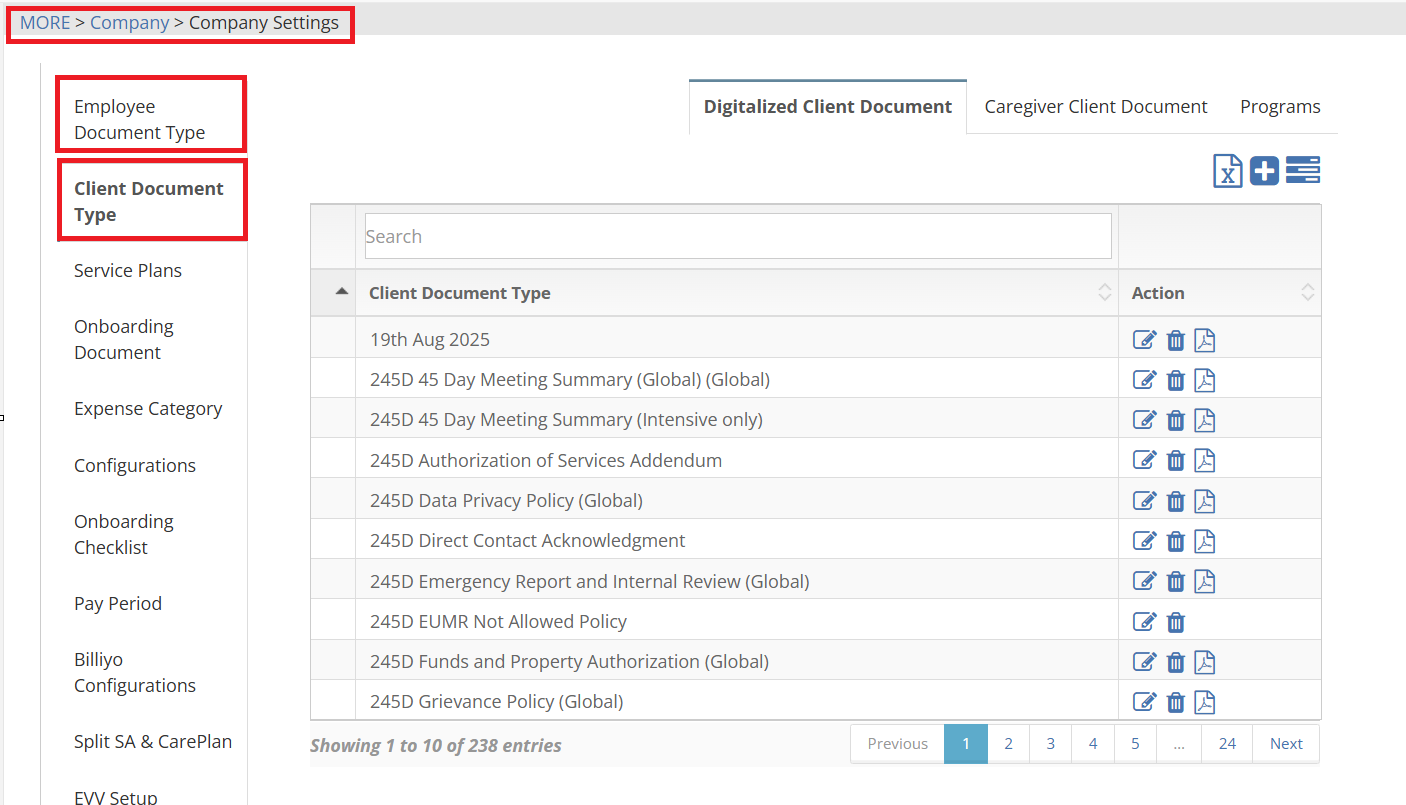This screenshot has height=805, width=1406.
Task: Go to page 2 of entries
Action: click(1008, 744)
